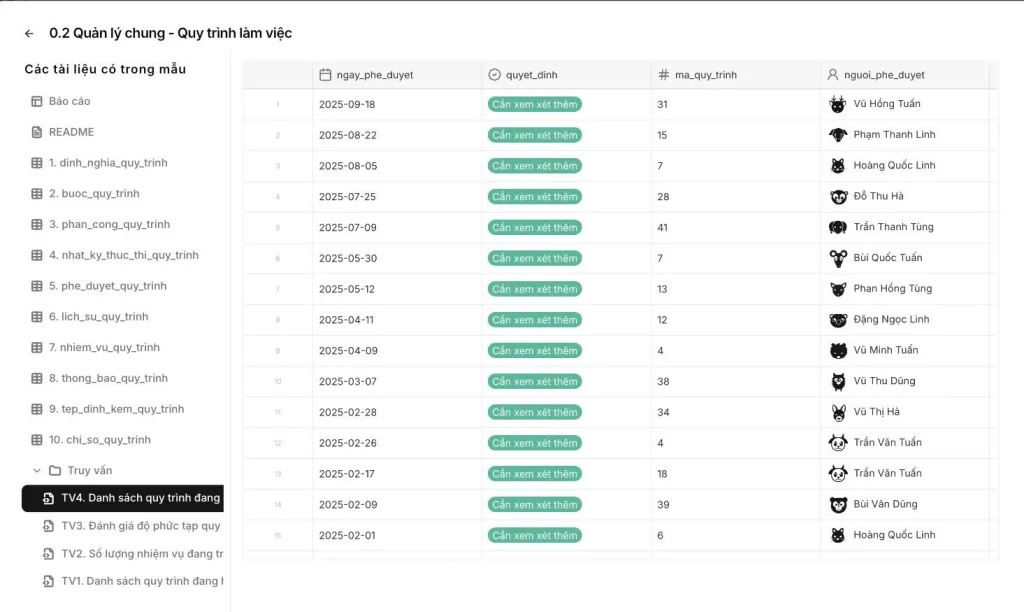1024x612 pixels.
Task: Open the 5. phe_duyet_quy_trinh table
Action: (x=107, y=286)
